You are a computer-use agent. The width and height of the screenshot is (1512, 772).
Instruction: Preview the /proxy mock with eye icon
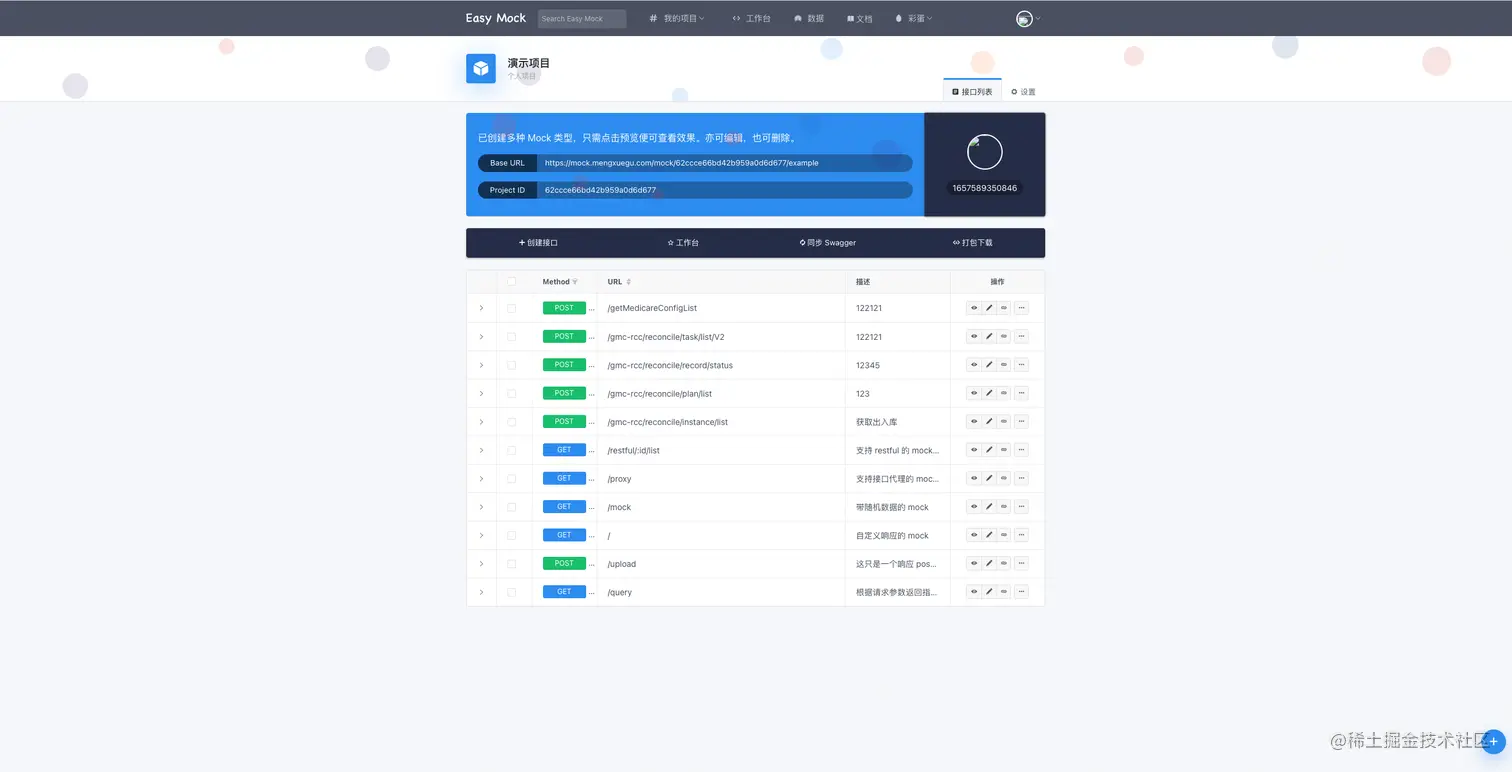(974, 478)
